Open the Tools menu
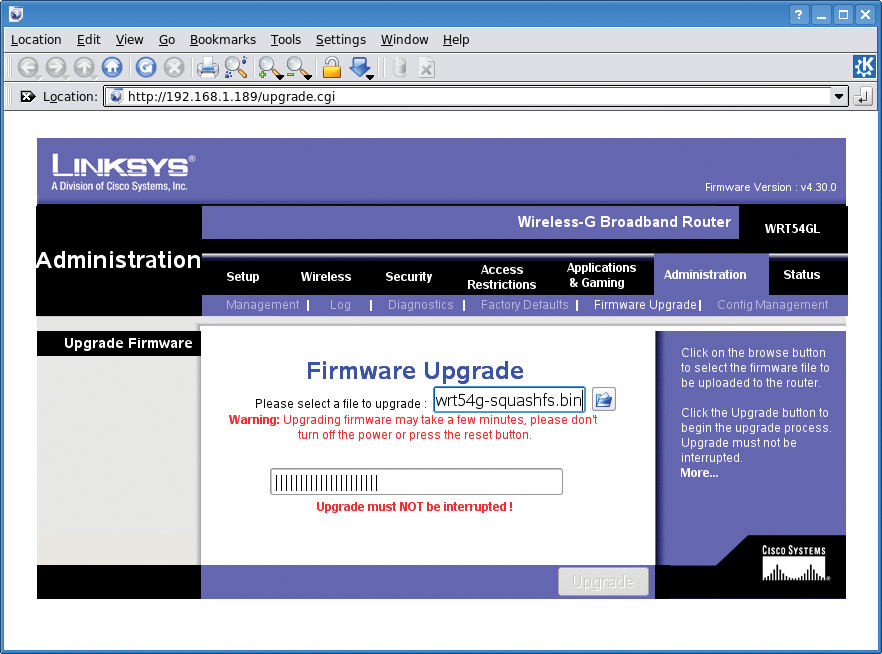 coord(286,40)
